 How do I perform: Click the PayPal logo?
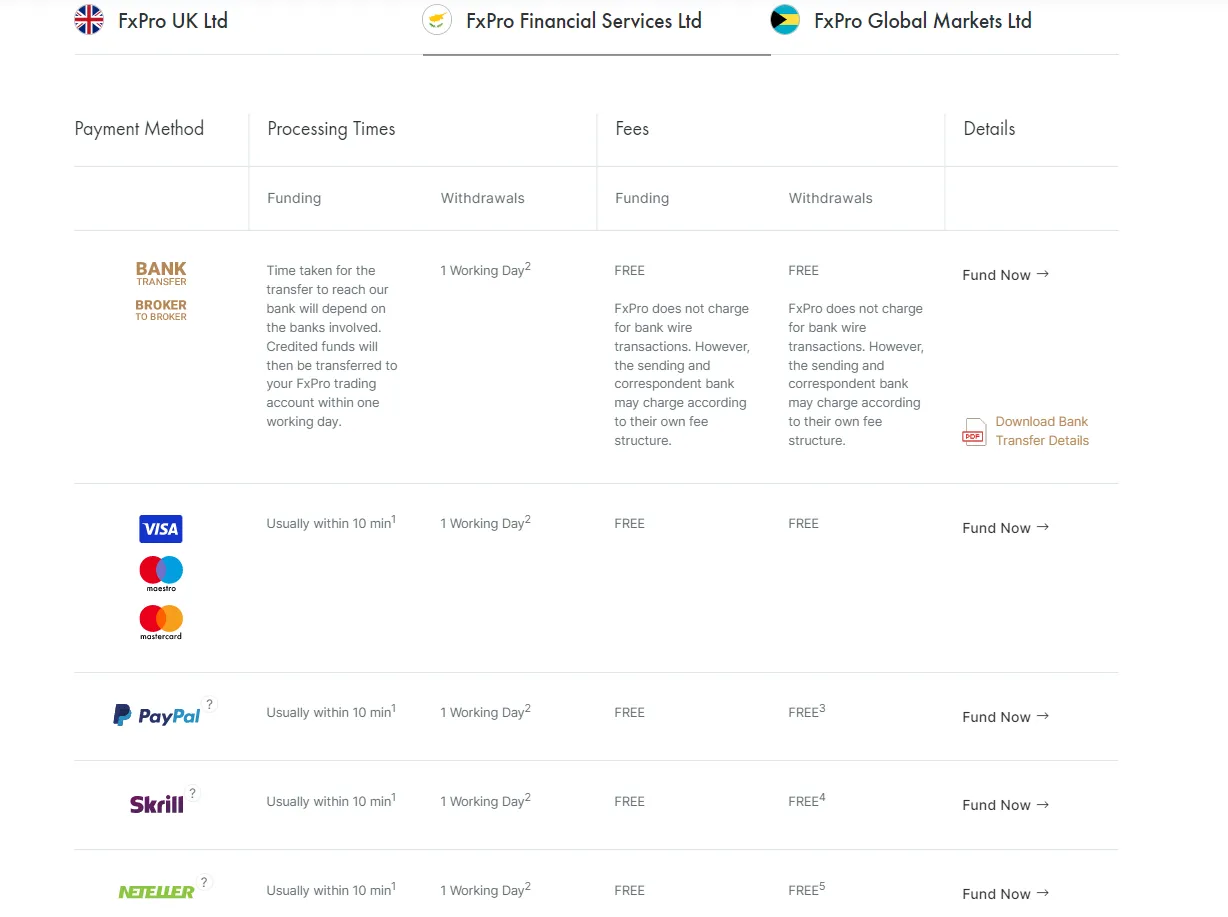(x=157, y=715)
